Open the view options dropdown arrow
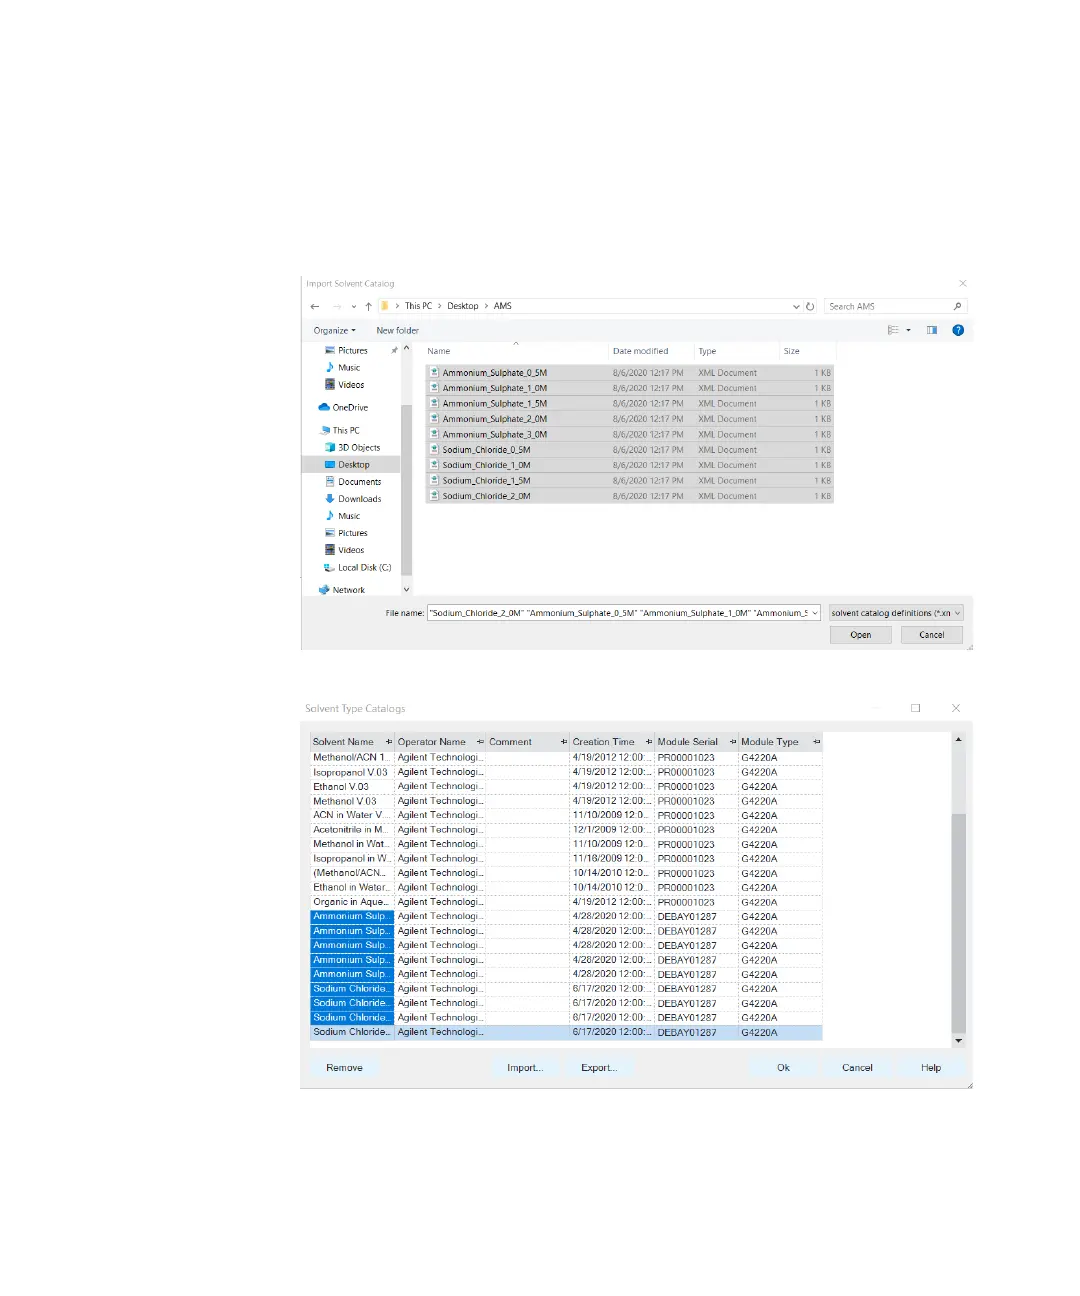The height and width of the screenshot is (1296, 1080). [x=908, y=330]
